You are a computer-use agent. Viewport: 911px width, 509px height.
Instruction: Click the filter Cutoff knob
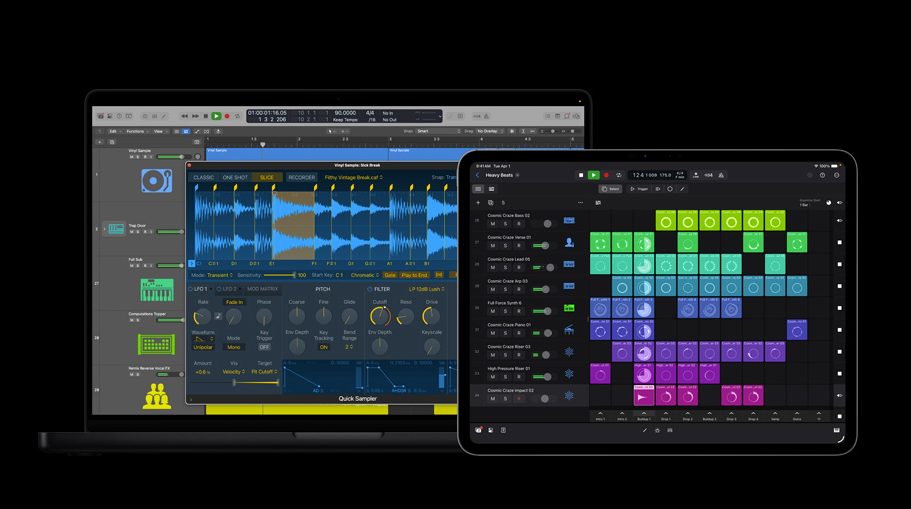[380, 317]
